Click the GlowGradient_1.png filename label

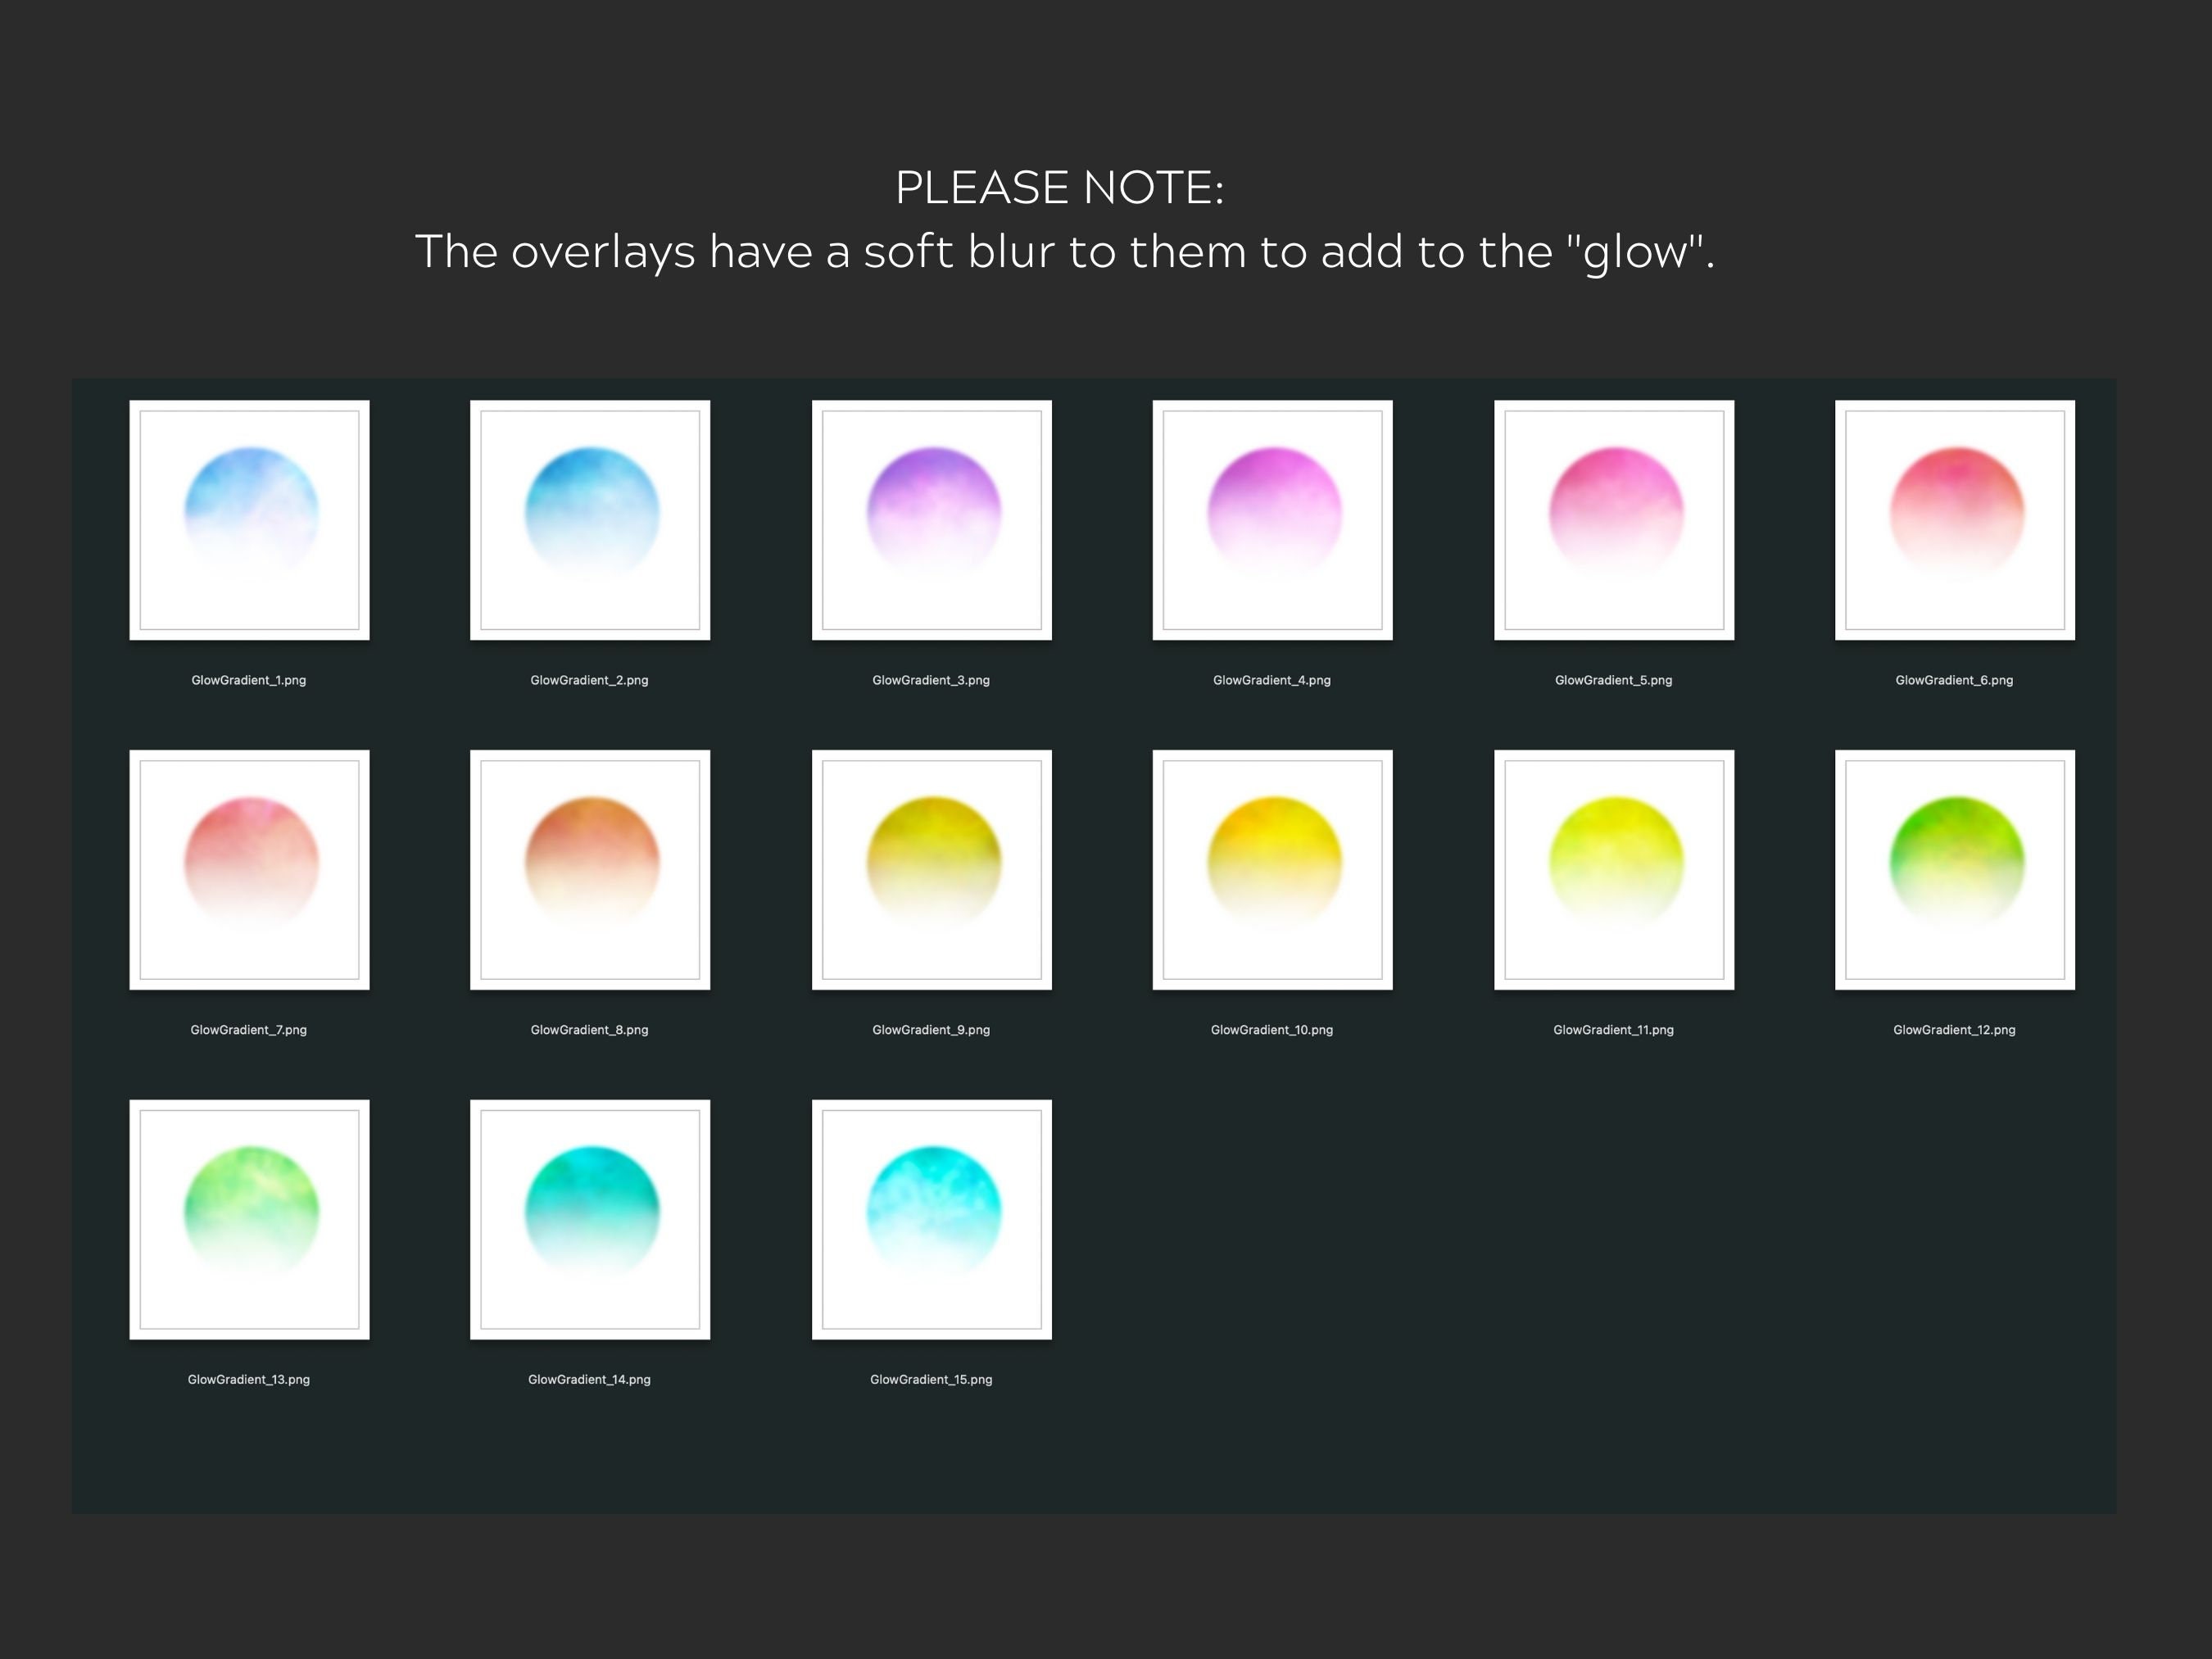(250, 680)
